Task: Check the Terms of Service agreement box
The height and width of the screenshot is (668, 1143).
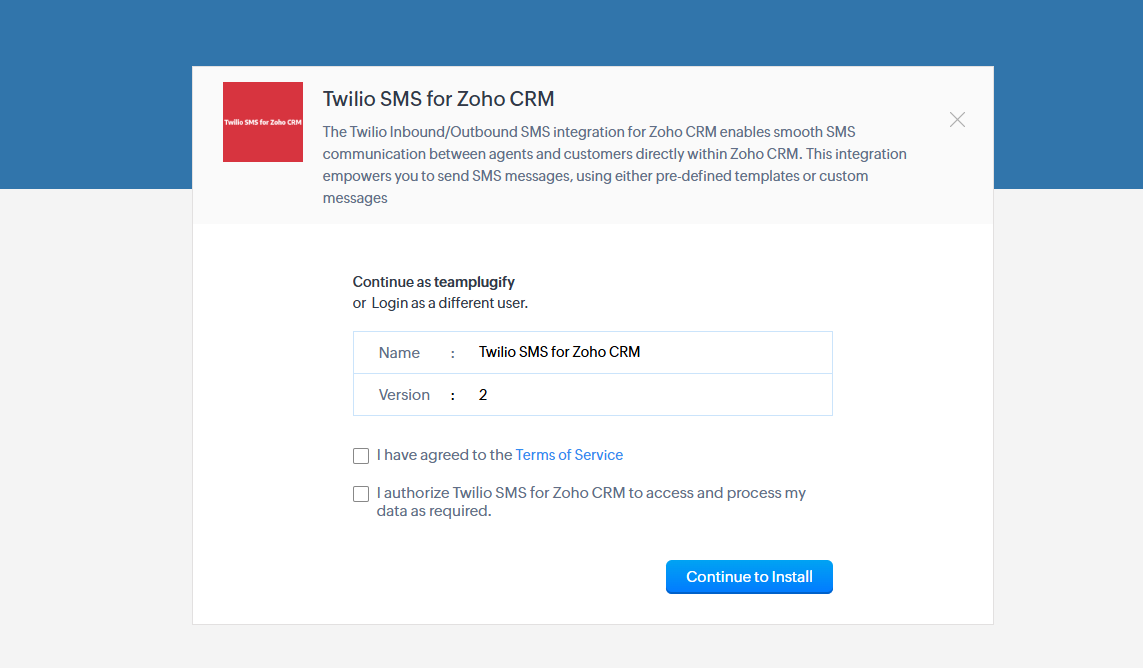Action: coord(361,456)
